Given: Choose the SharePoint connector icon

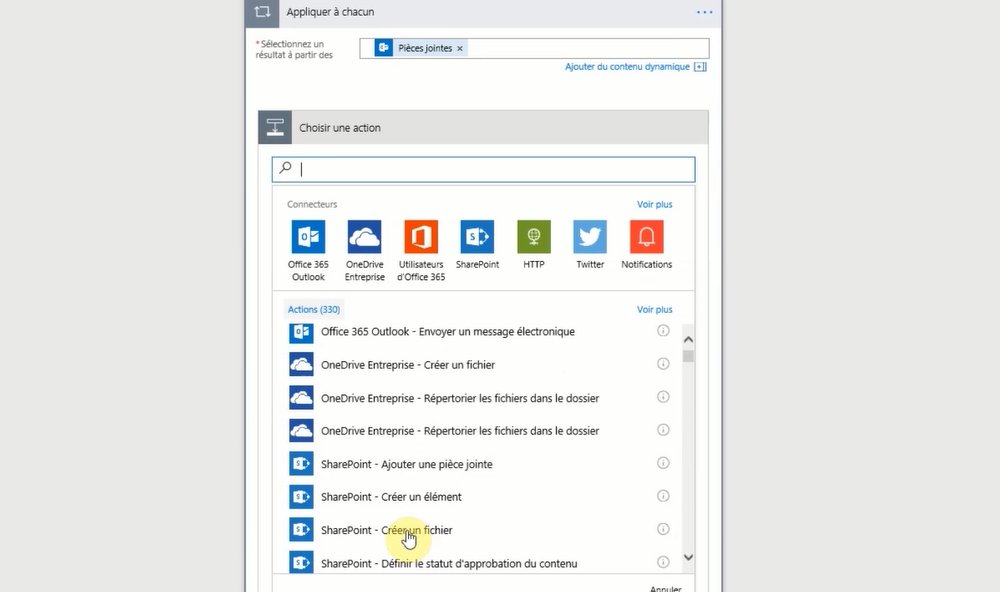Looking at the screenshot, I should (x=477, y=237).
